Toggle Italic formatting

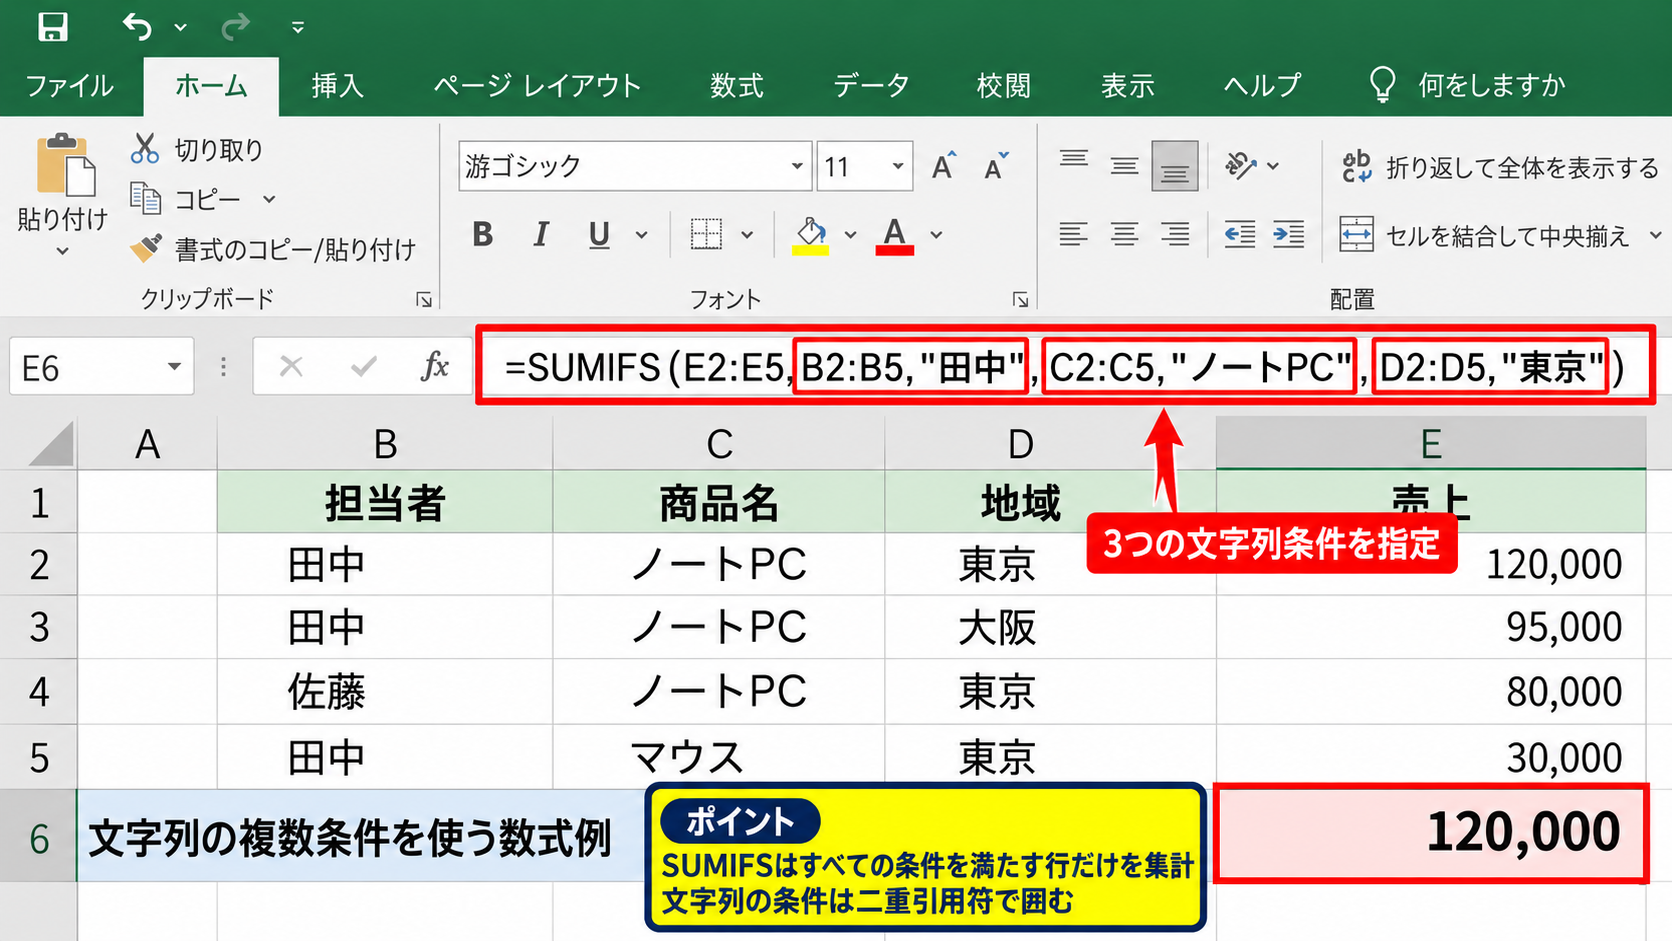541,235
